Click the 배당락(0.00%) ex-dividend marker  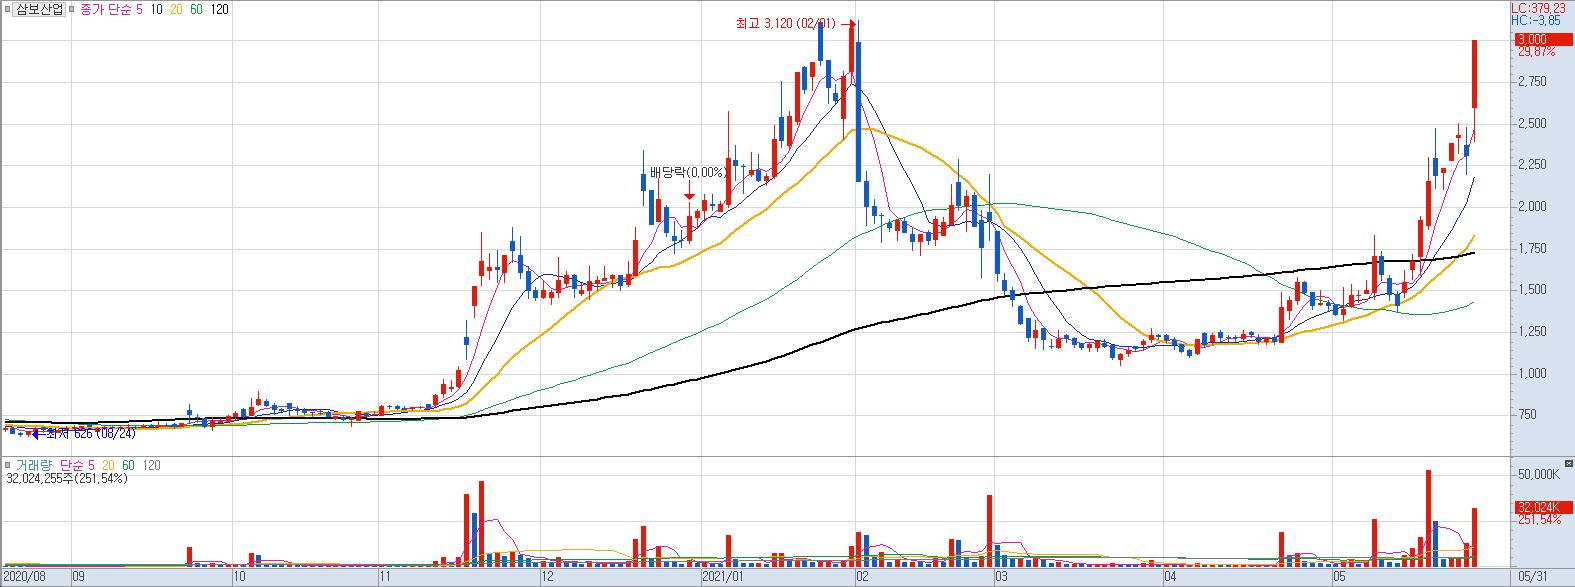coord(688,173)
